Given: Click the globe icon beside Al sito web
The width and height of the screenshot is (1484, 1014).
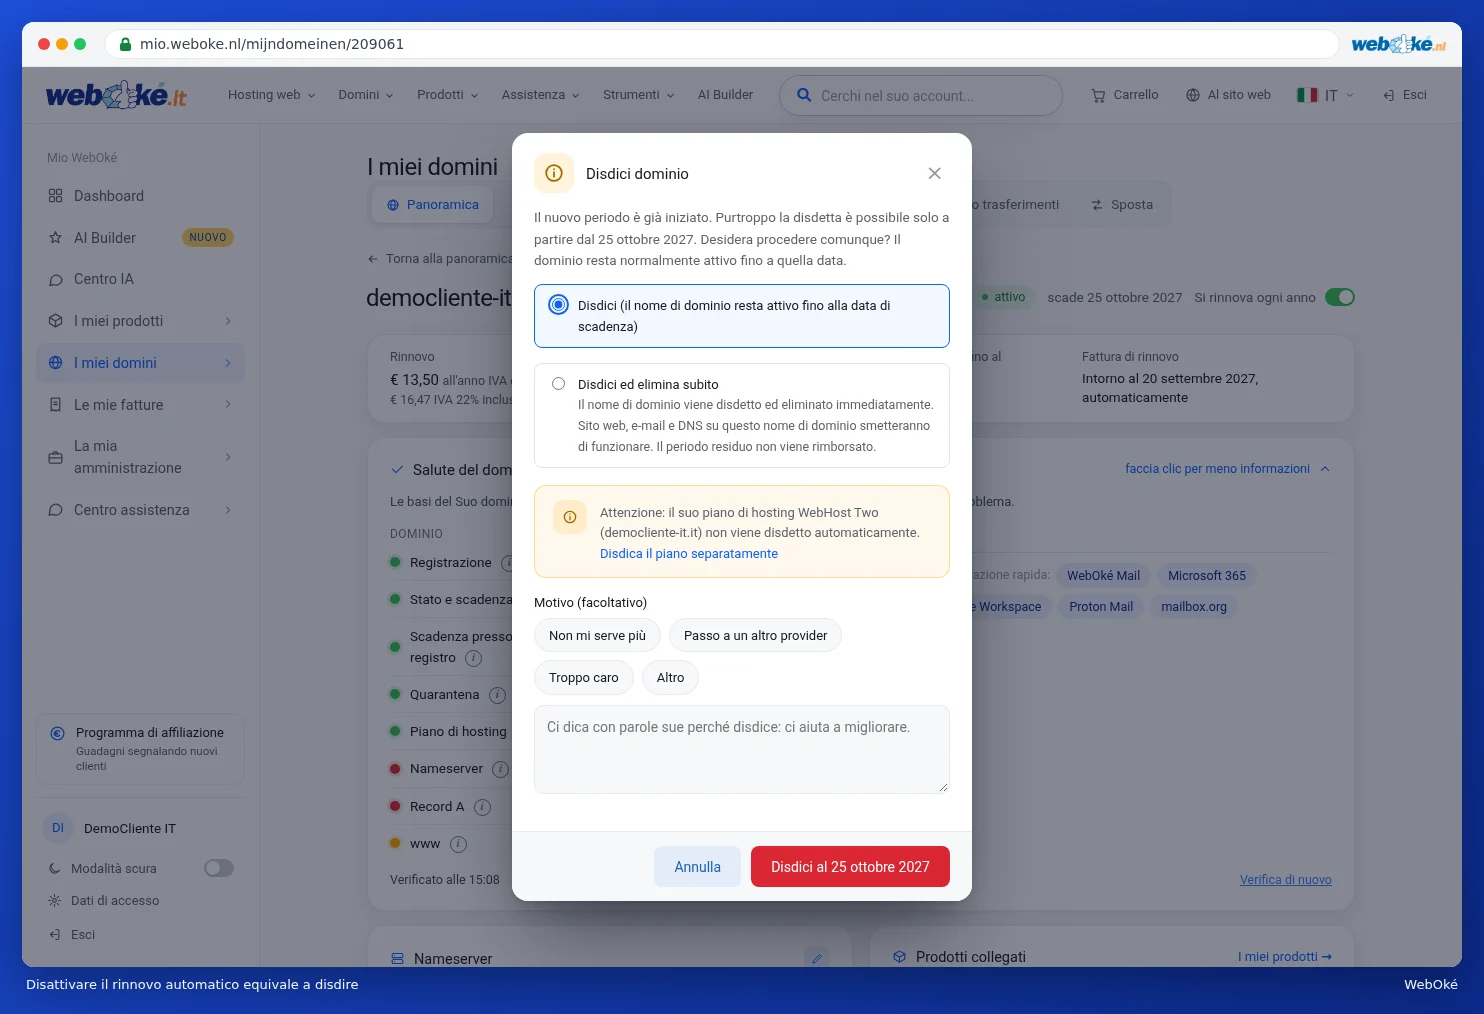Looking at the screenshot, I should tap(1193, 95).
